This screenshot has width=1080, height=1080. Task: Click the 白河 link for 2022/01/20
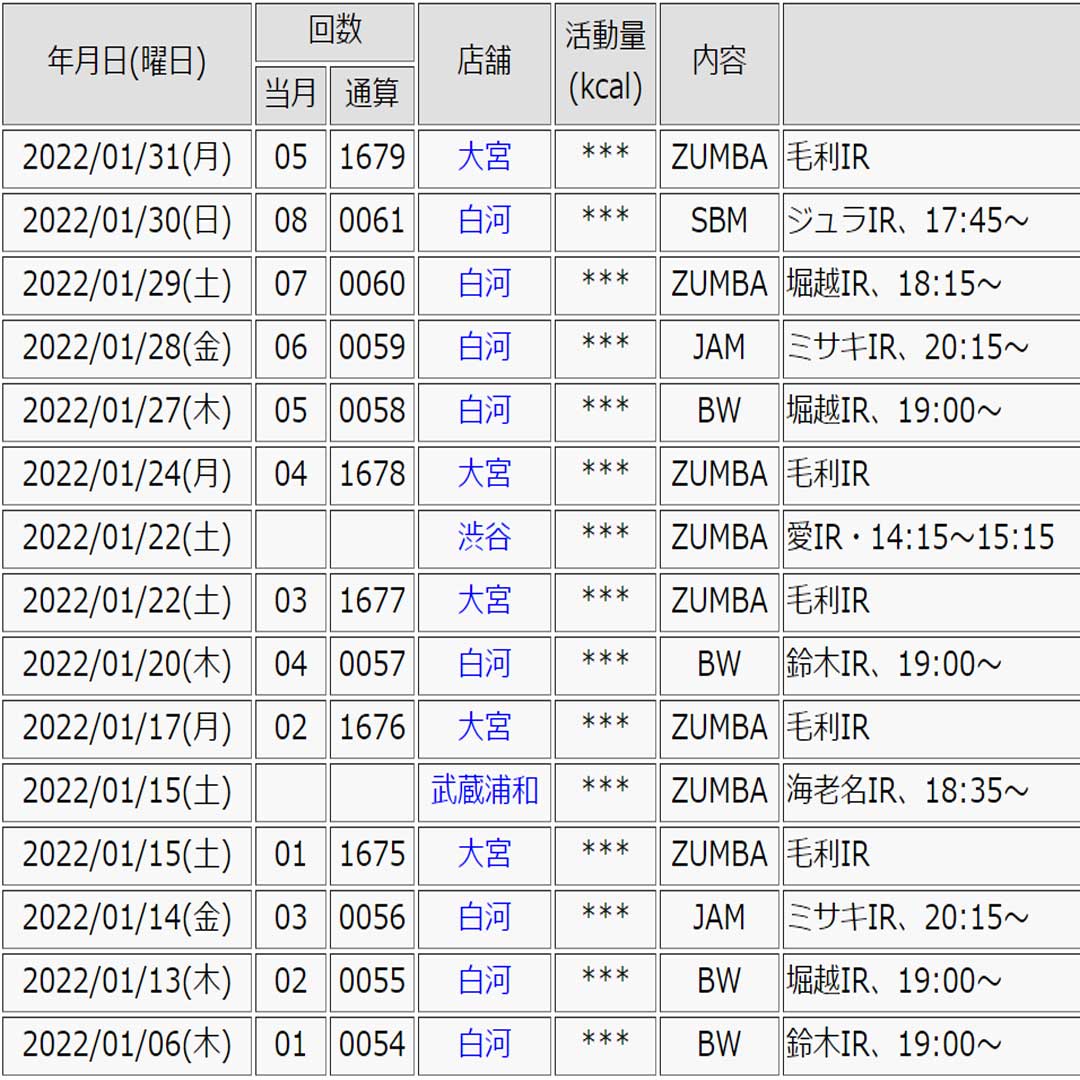[x=484, y=664]
